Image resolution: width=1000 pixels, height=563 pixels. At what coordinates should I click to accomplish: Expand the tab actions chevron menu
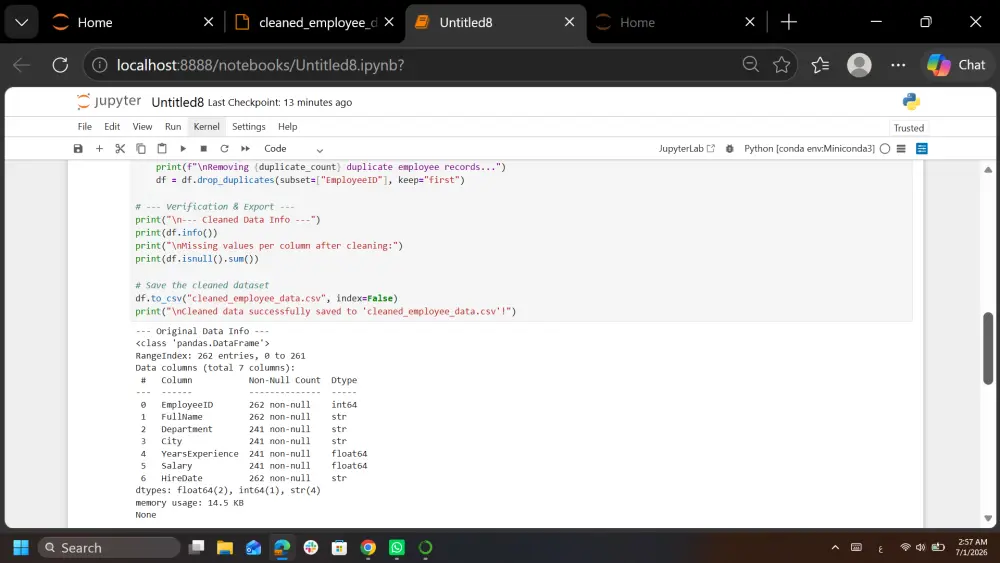[22, 22]
